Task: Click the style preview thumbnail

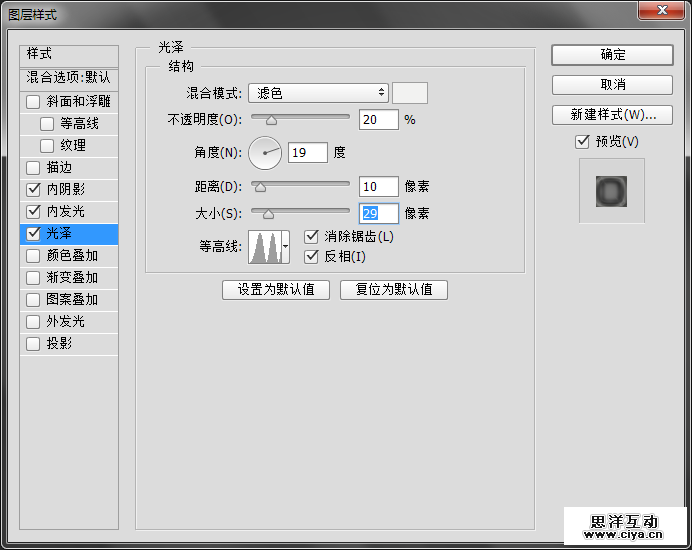Action: (611, 190)
